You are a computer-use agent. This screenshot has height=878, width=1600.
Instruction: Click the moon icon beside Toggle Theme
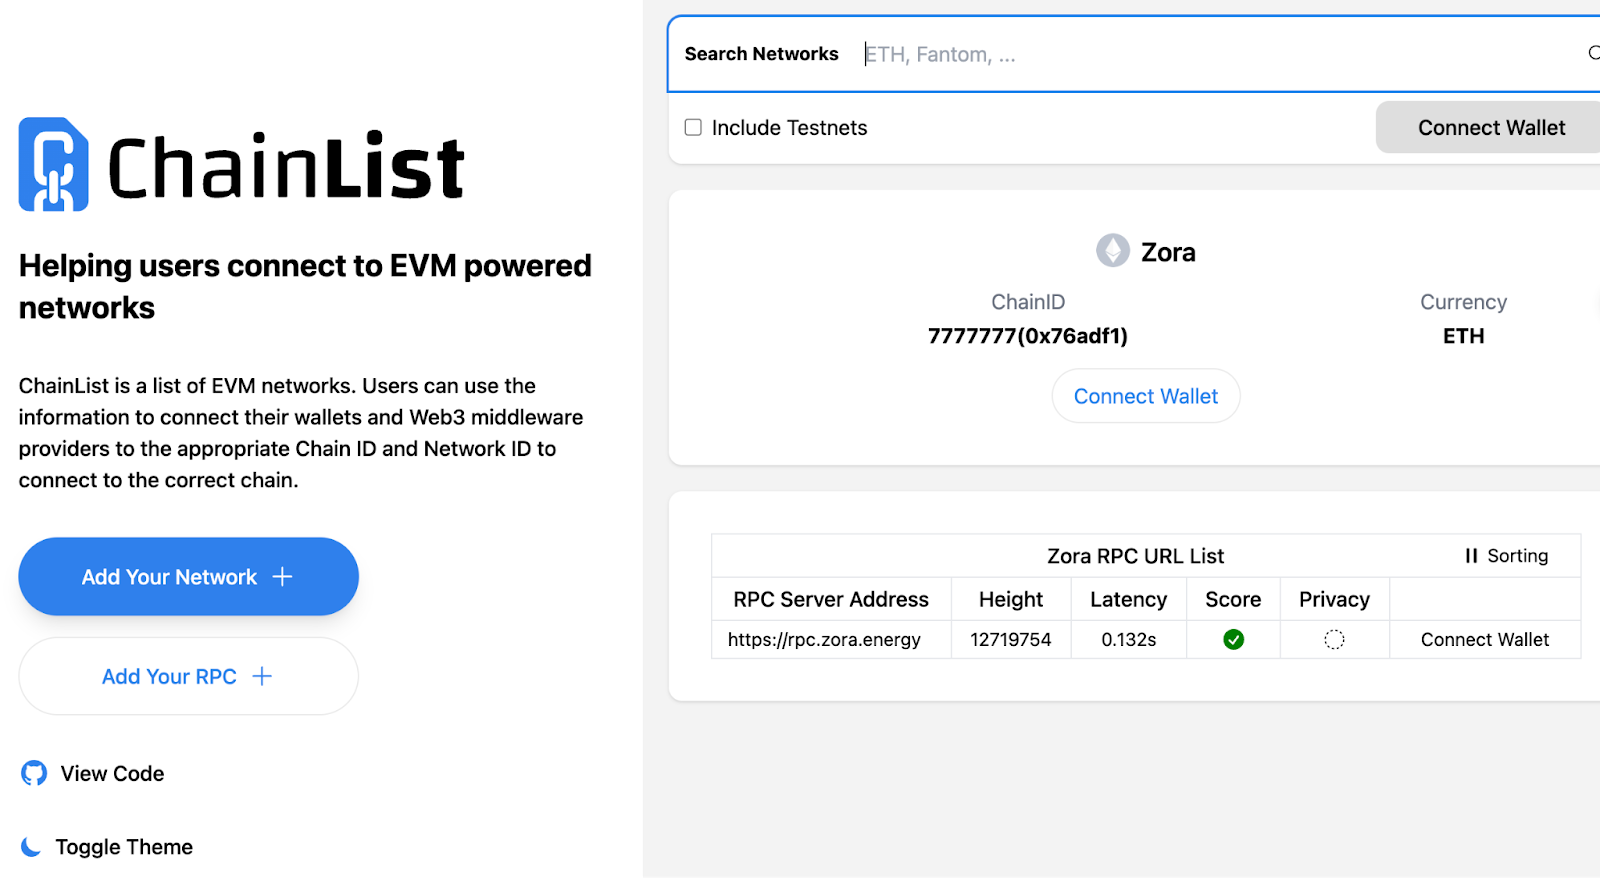pyautogui.click(x=30, y=846)
